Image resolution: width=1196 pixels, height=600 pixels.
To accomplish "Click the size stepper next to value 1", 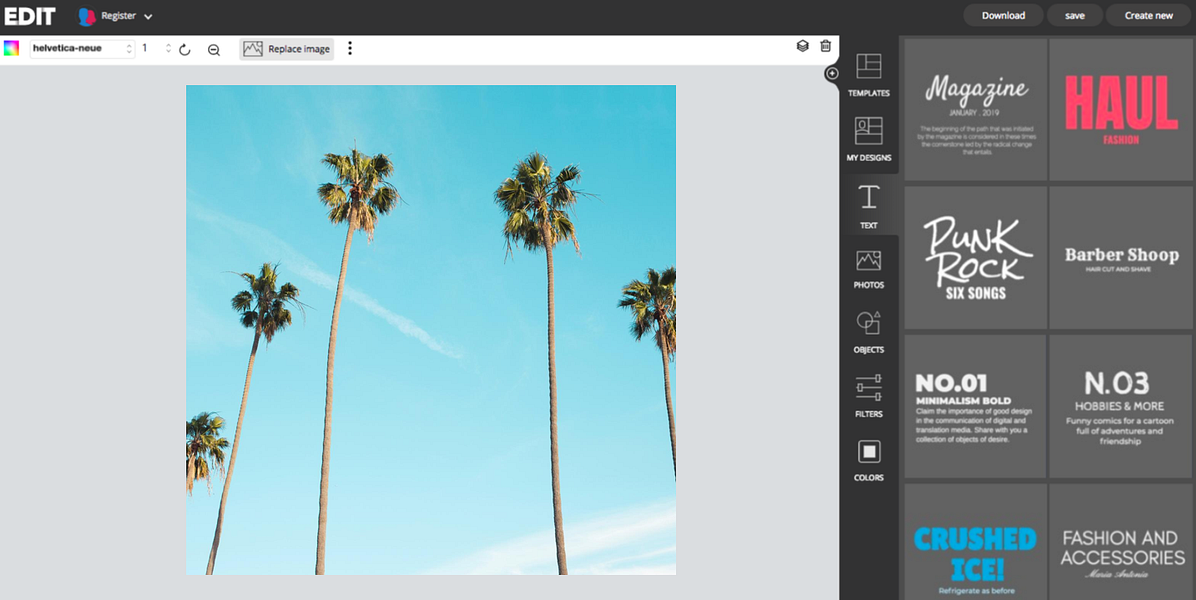I will tap(169, 48).
